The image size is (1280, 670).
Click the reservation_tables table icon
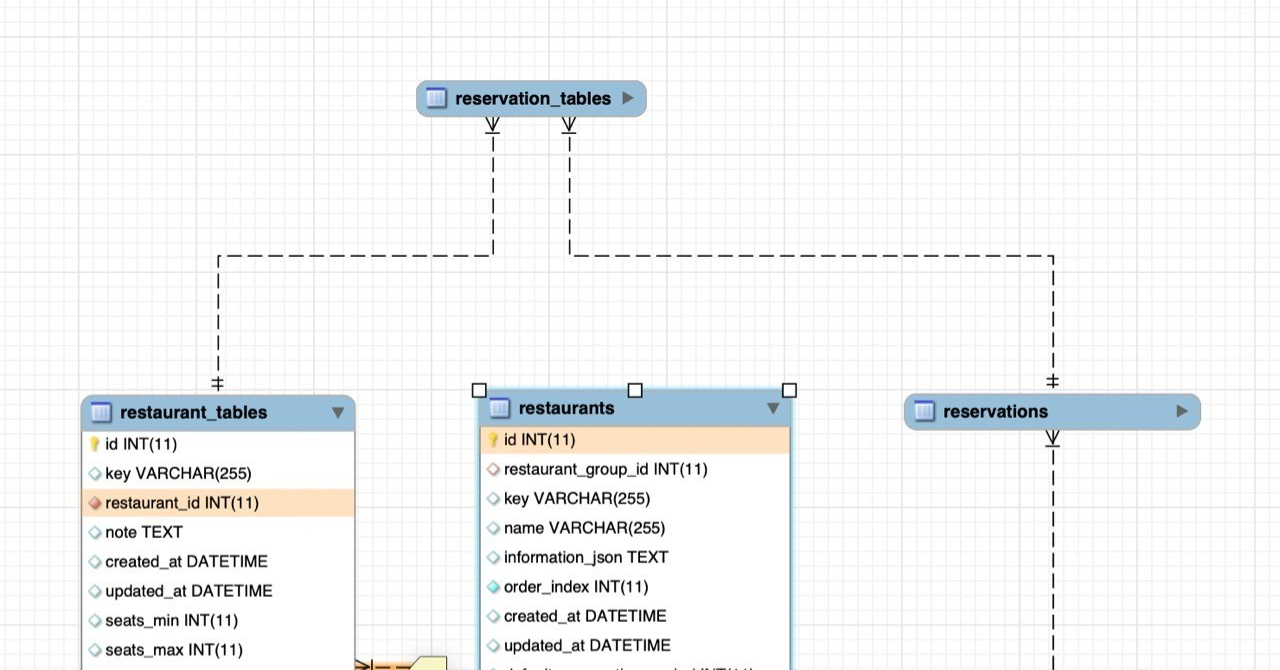click(436, 98)
